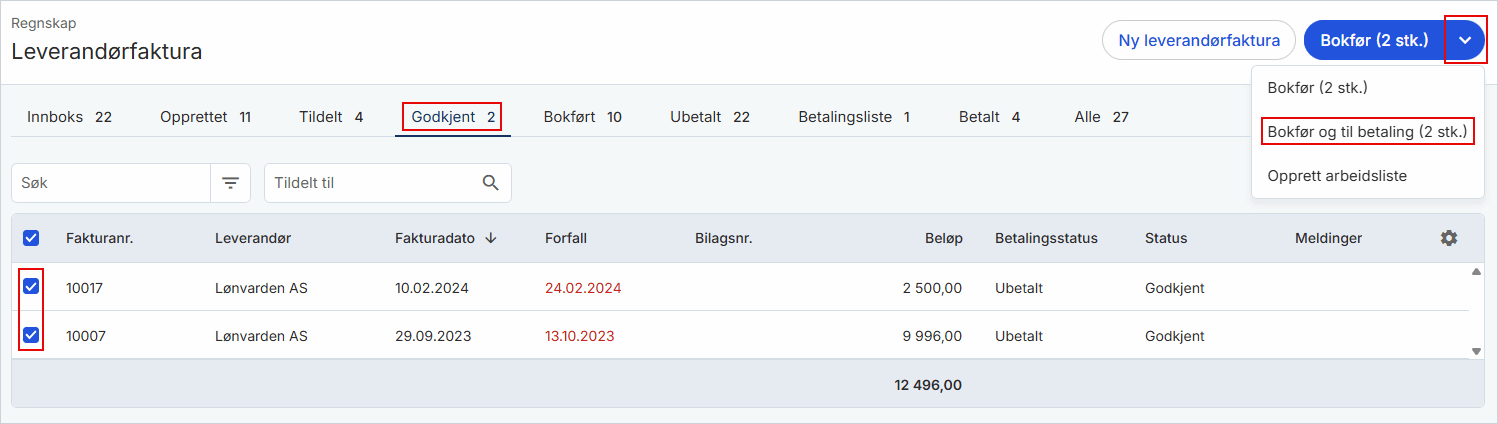Click the main Bokfør (2 stk.) button

1374,41
